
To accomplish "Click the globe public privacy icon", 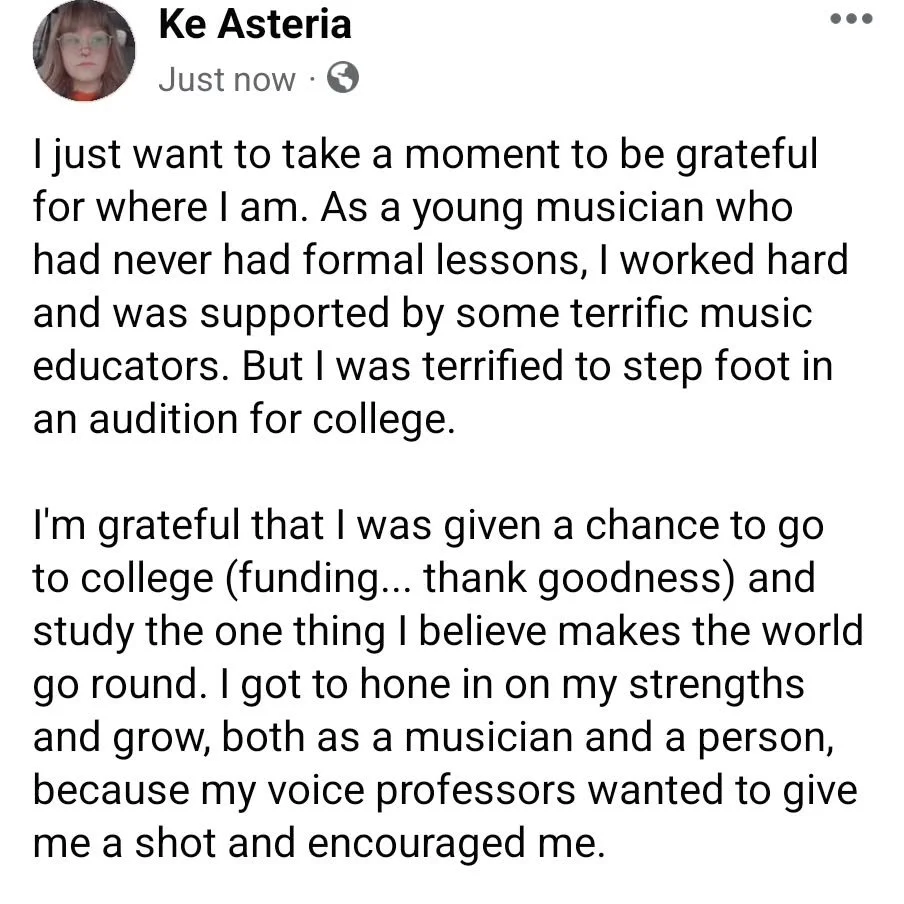I will 343,78.
